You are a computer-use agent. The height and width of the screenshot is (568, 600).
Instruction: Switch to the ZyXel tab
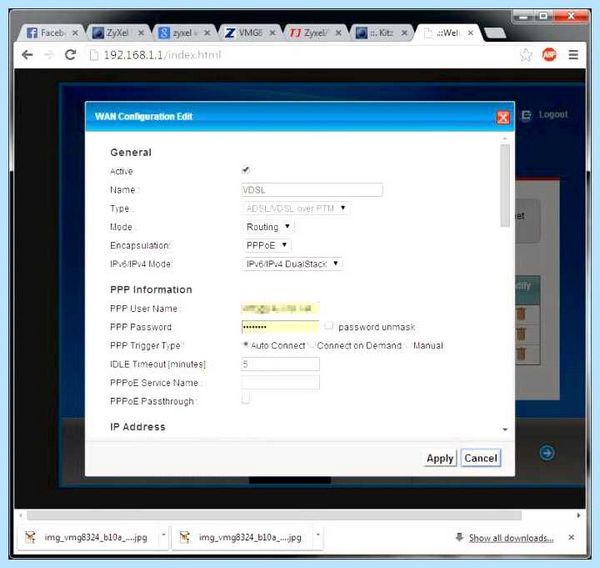[117, 33]
